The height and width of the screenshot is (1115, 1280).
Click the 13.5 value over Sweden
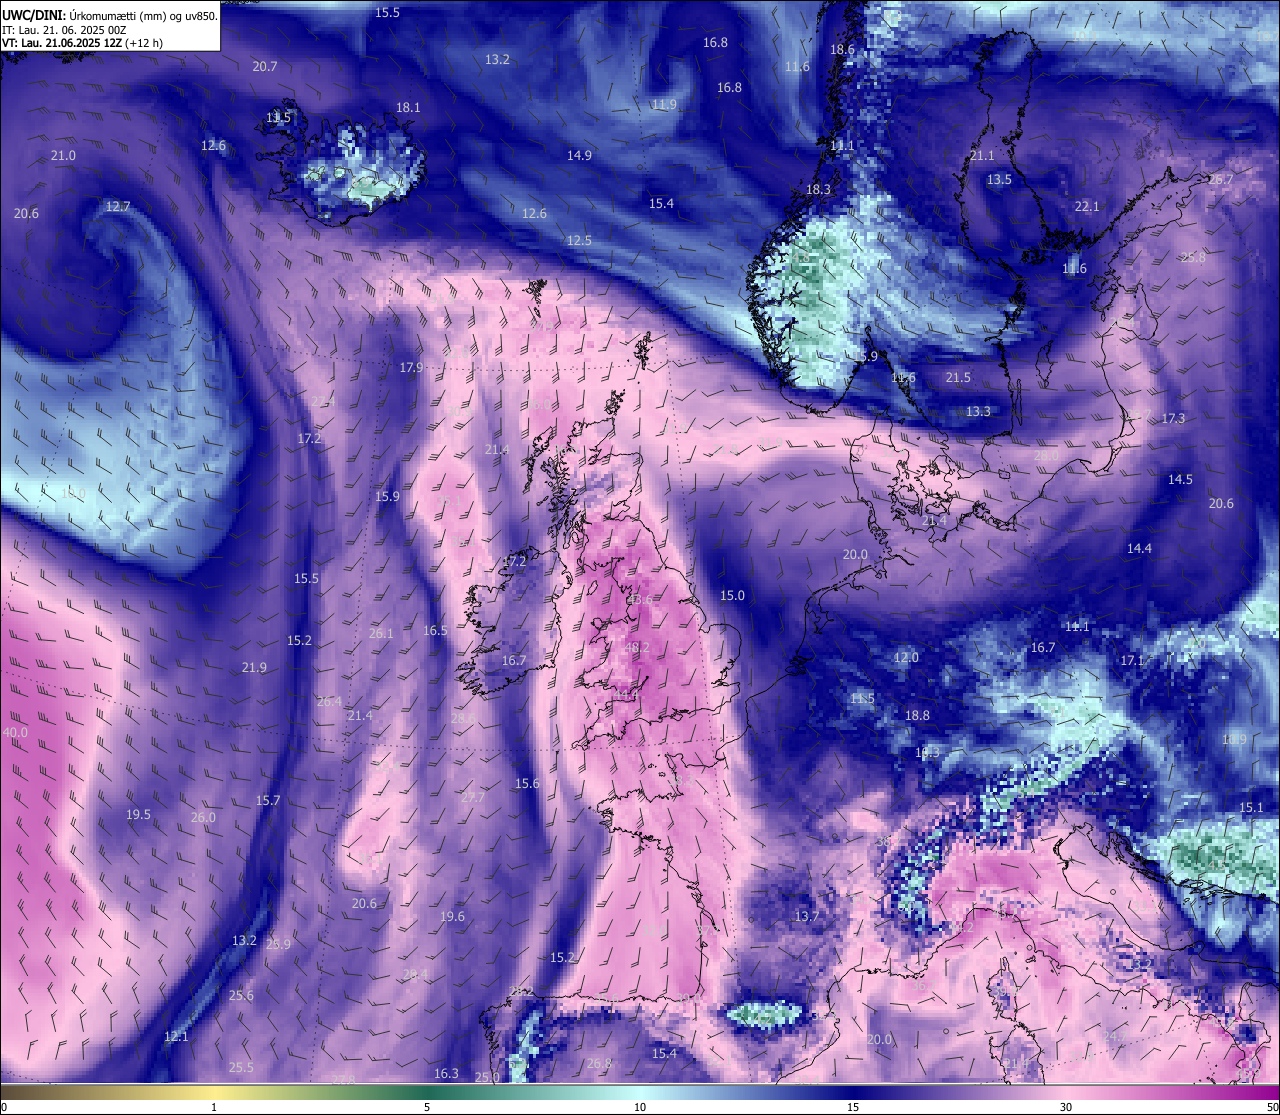click(x=999, y=179)
